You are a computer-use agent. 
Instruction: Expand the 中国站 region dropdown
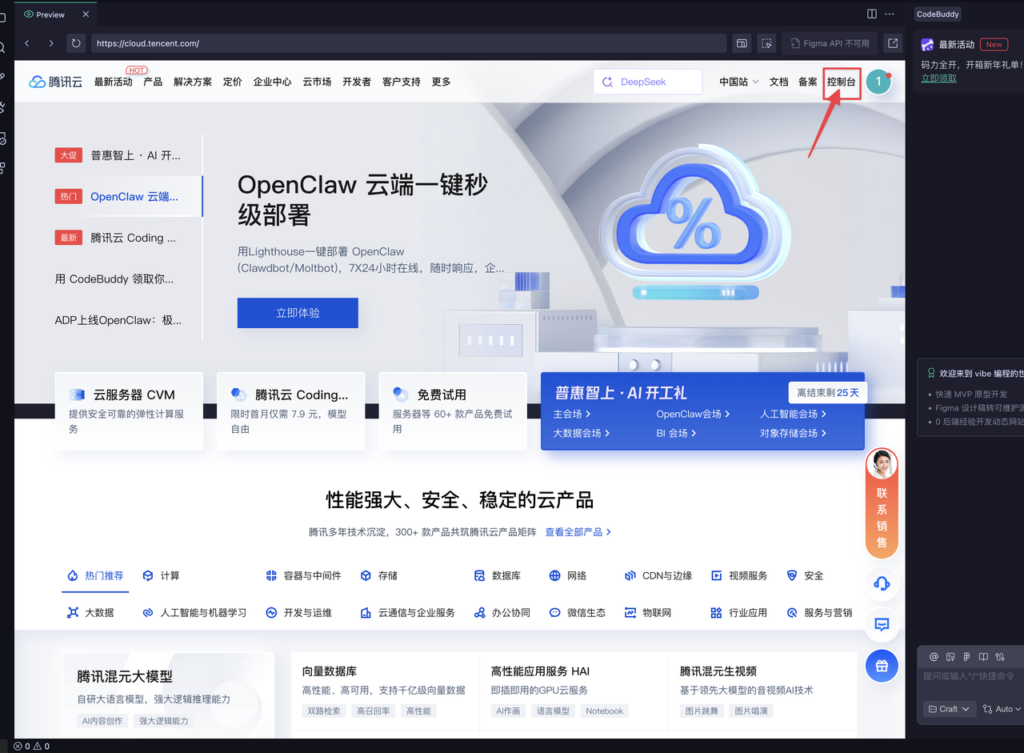739,82
